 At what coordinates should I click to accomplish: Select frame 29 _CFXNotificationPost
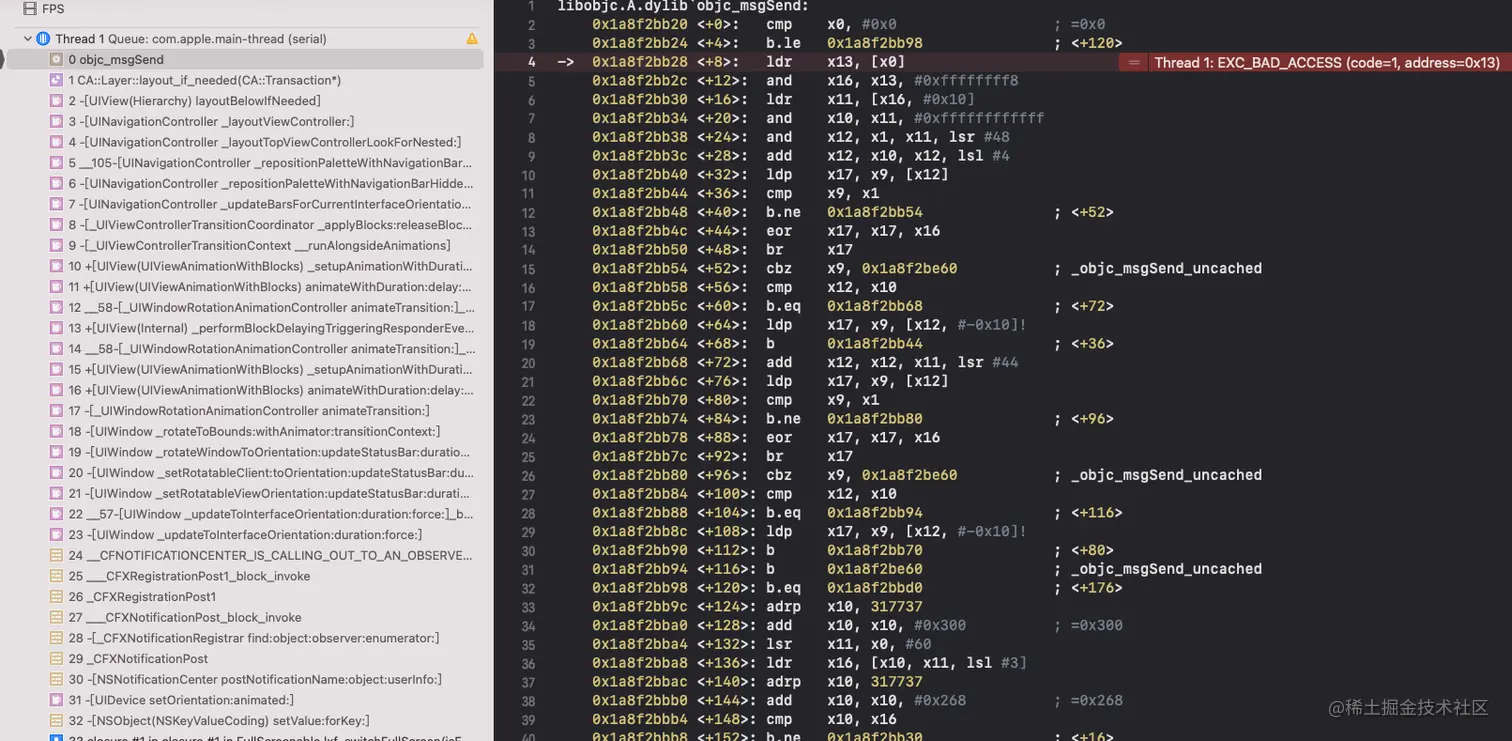tap(246, 659)
